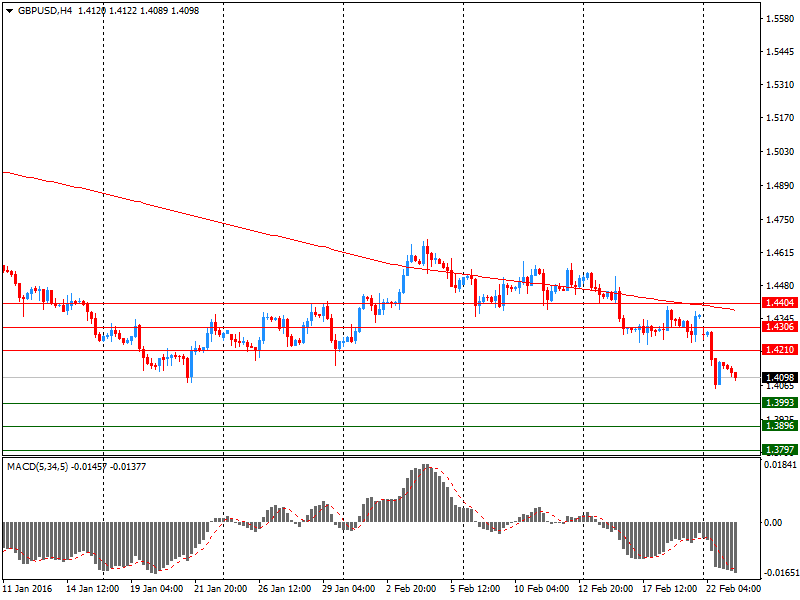
Task: Select the green 1.3896 support level label
Action: coord(780,426)
